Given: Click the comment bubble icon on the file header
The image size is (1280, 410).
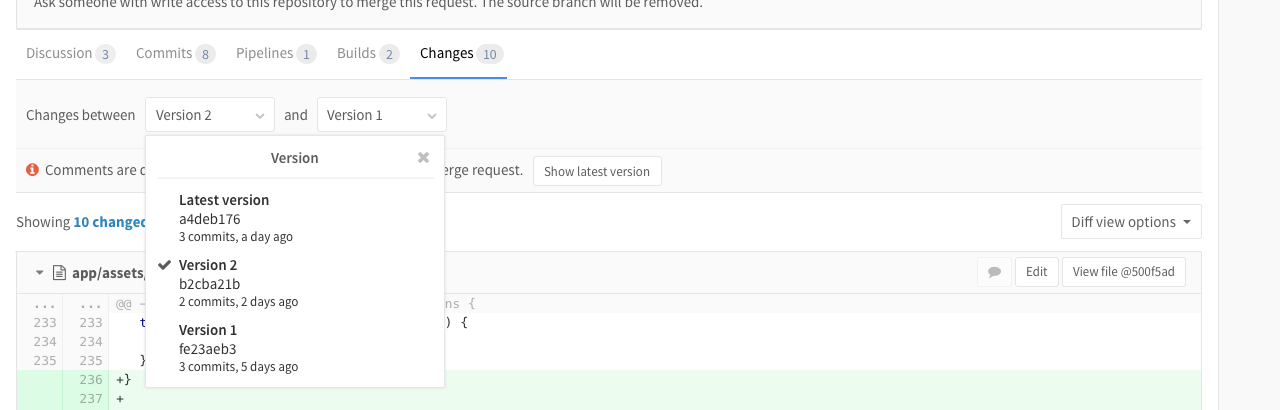Looking at the screenshot, I should [994, 272].
